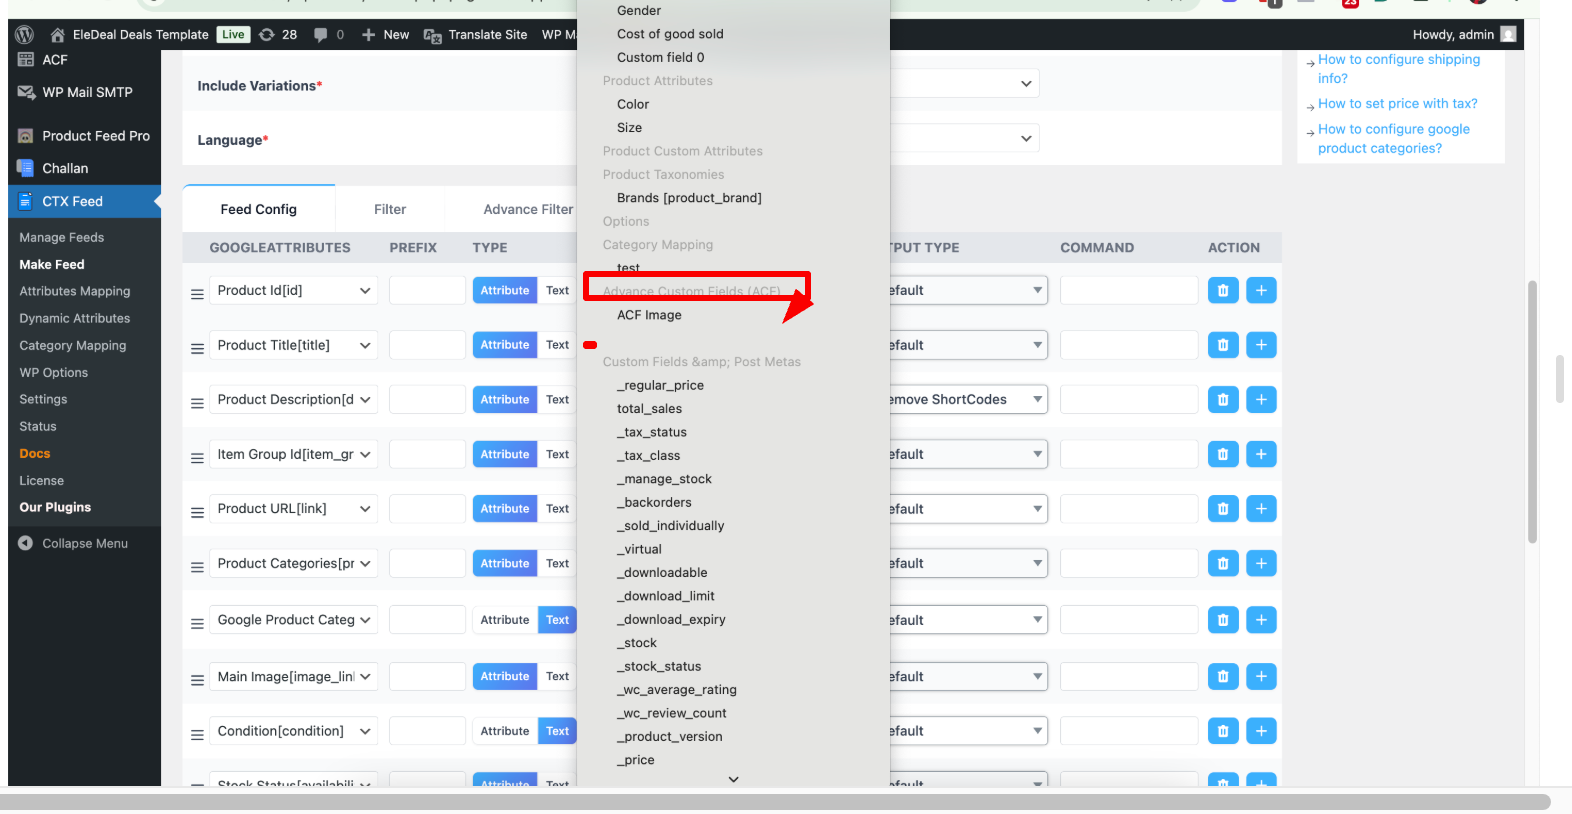
Task: Delete the Product Title row
Action: 1223,345
